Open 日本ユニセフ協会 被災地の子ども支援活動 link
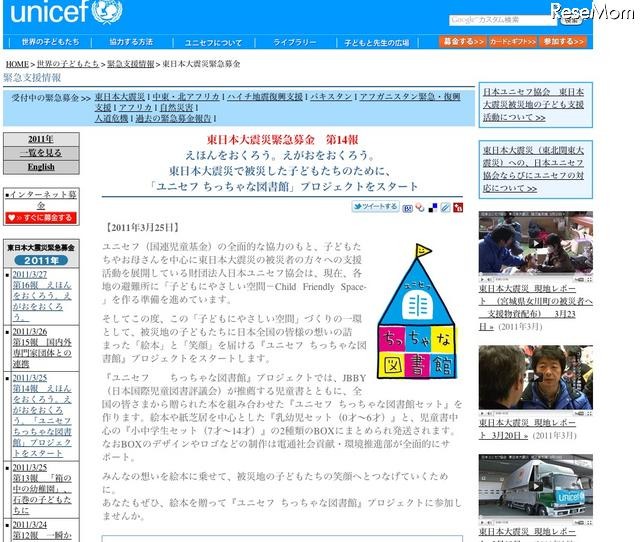Screen dimensions: 640x542 tap(533, 104)
